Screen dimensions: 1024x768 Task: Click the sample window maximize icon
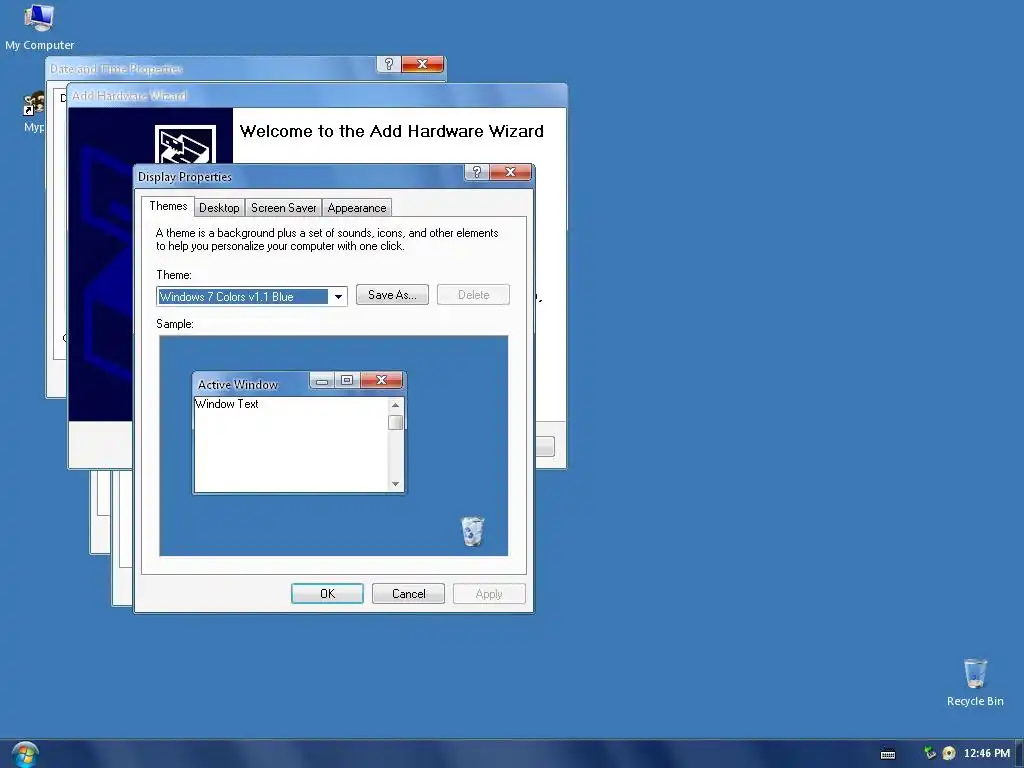pyautogui.click(x=347, y=380)
